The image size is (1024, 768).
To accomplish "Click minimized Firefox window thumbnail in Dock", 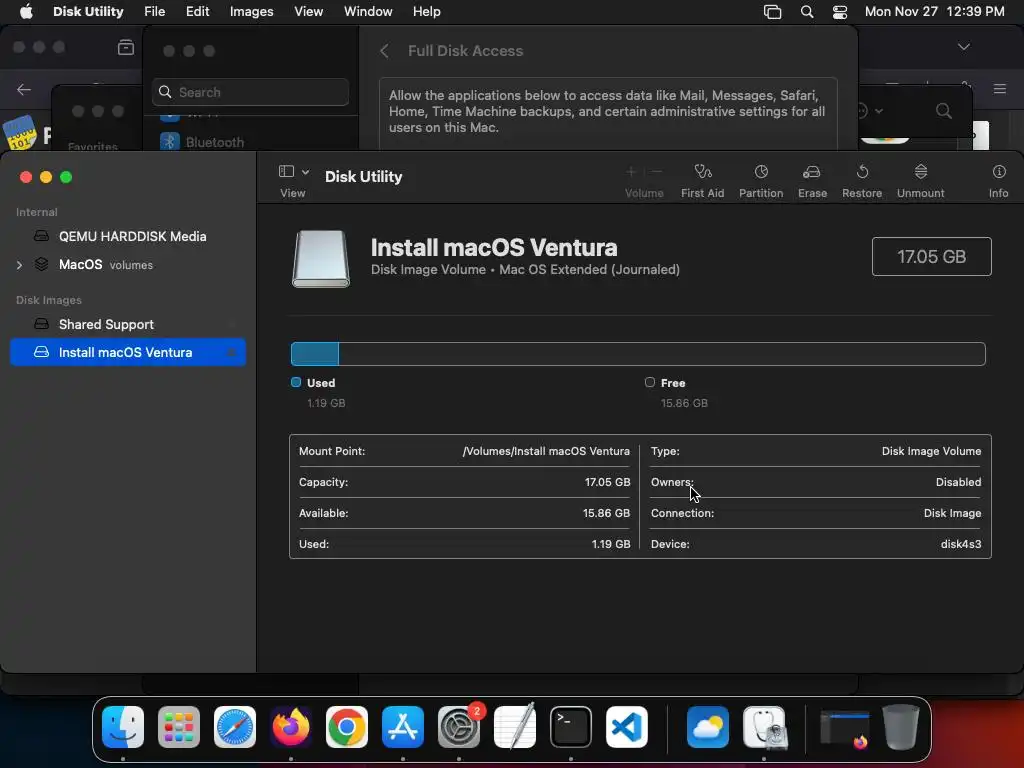I will 845,729.
